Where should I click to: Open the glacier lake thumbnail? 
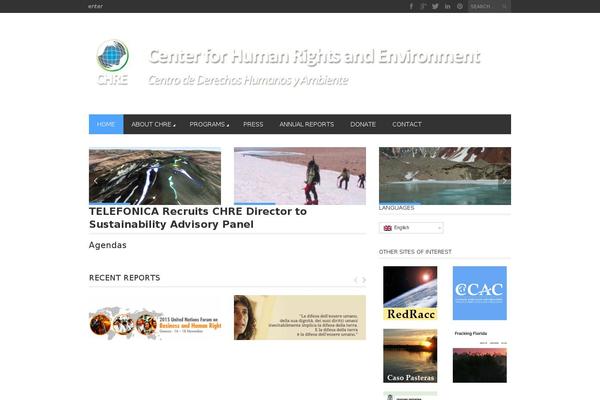(445, 176)
